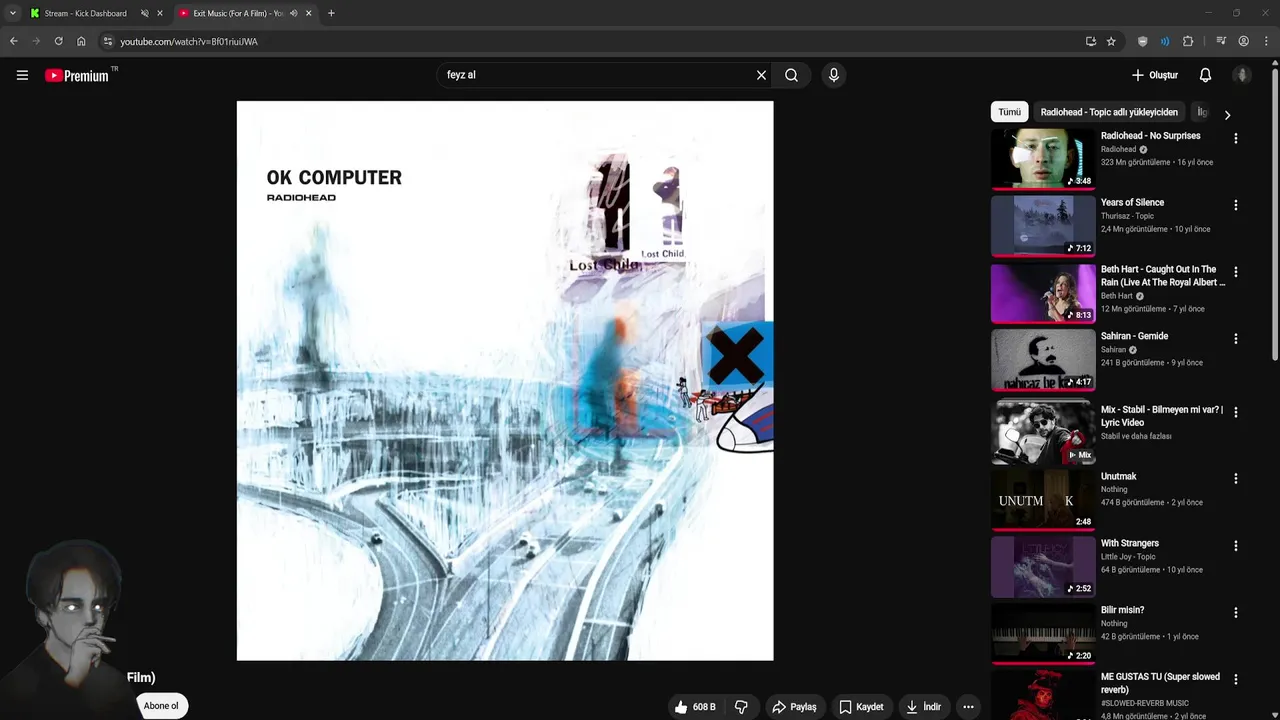Show next filter chips with arrow

point(1227,114)
